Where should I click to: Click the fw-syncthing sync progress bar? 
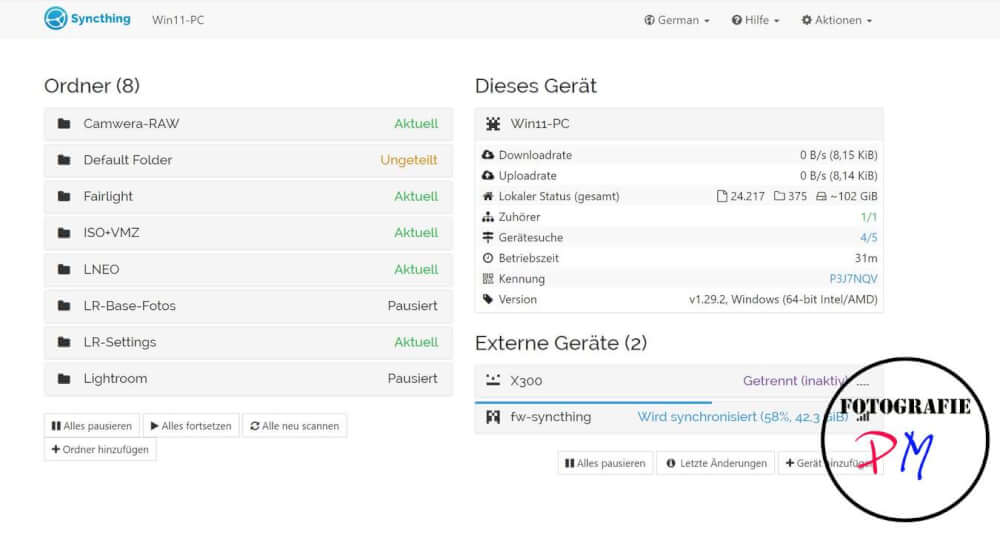[593, 403]
